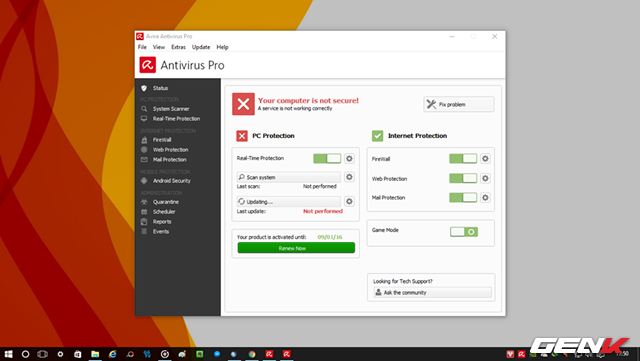The image size is (640, 361).
Task: Open Scan system settings gear
Action: (349, 177)
